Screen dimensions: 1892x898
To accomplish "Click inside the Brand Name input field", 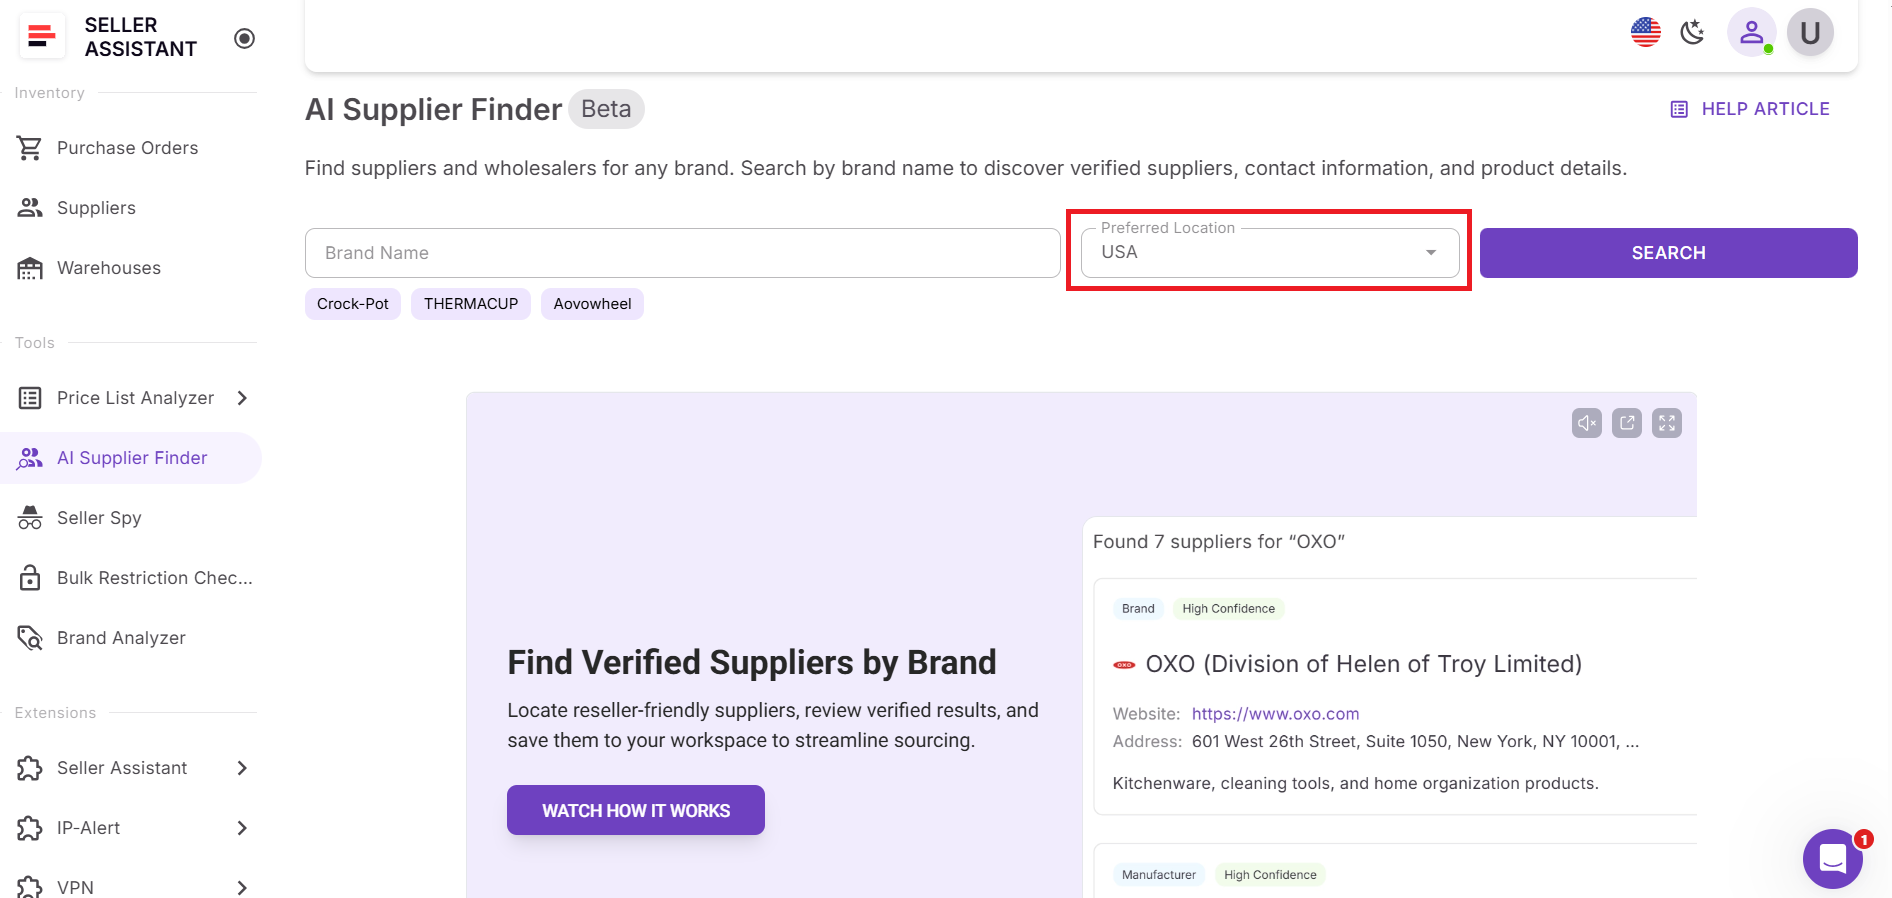I will click(x=683, y=252).
